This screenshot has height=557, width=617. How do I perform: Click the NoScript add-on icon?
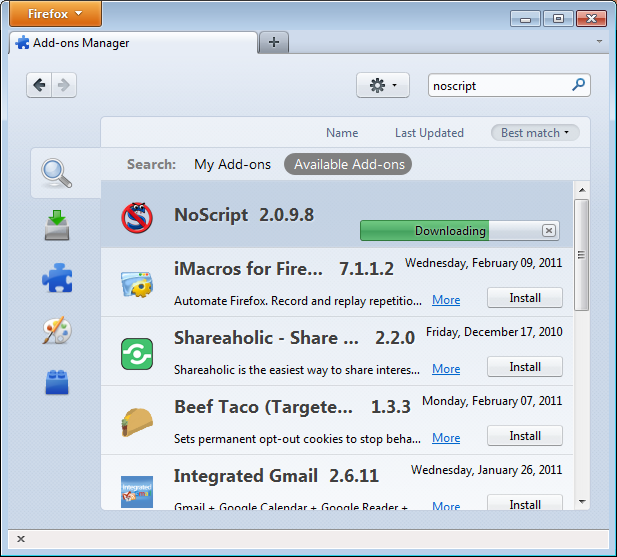point(136,216)
